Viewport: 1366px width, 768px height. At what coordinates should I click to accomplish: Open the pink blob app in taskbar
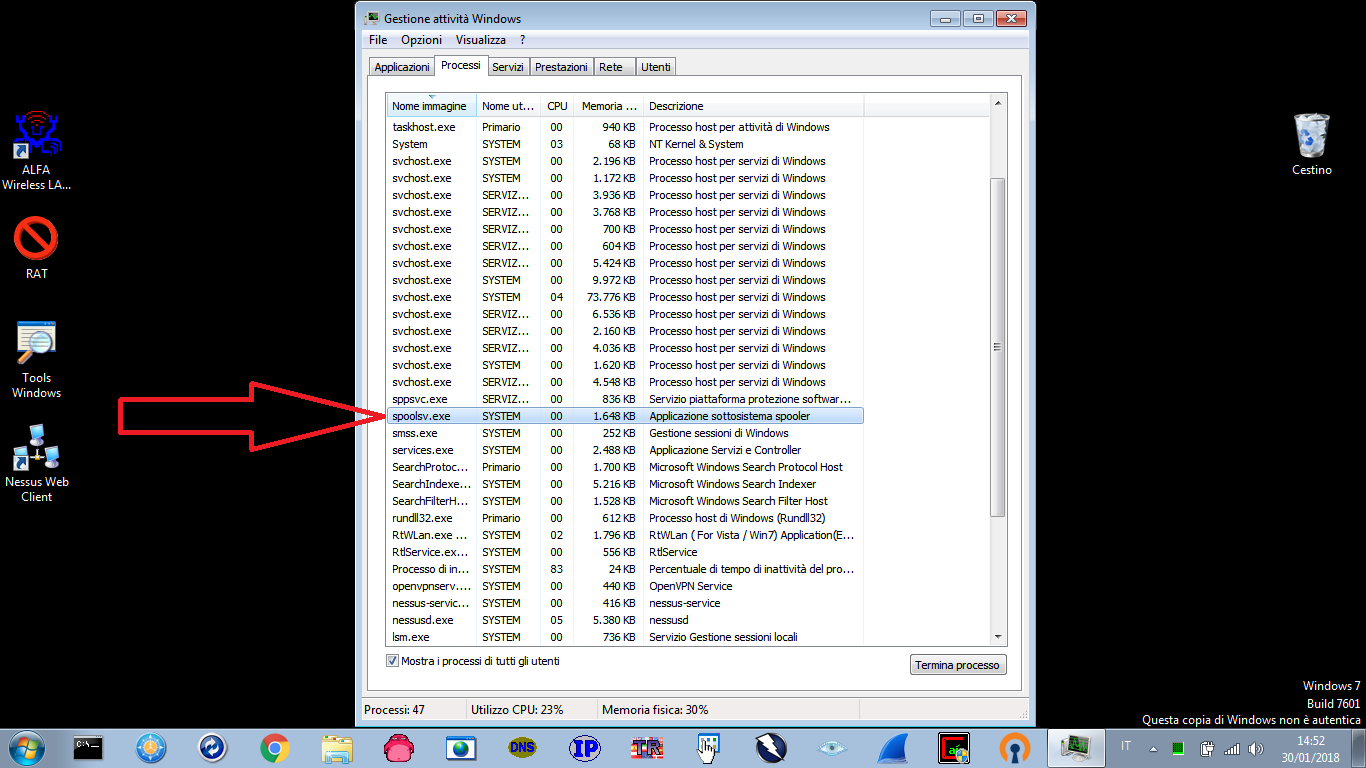[x=399, y=747]
